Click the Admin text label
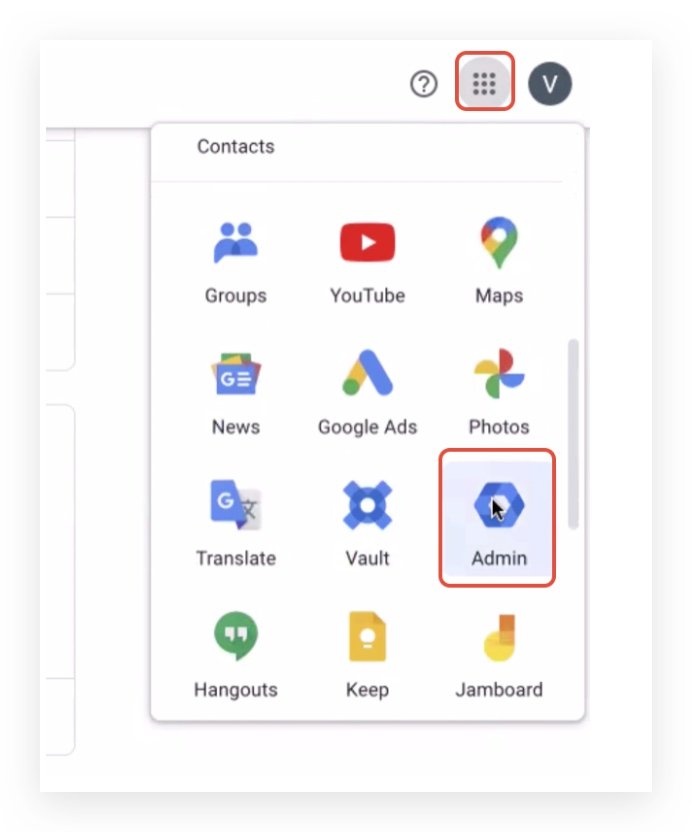692x832 pixels. tap(499, 558)
